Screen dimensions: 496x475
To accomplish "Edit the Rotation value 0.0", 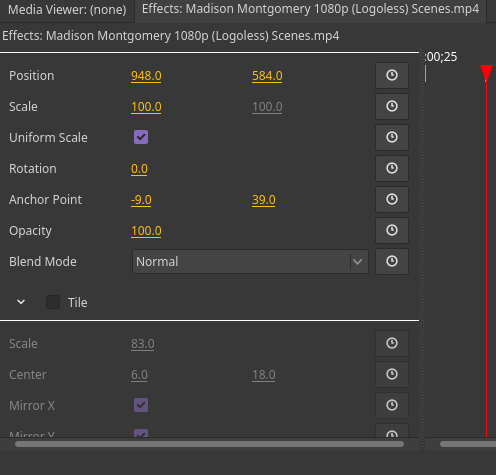I will pyautogui.click(x=139, y=169).
